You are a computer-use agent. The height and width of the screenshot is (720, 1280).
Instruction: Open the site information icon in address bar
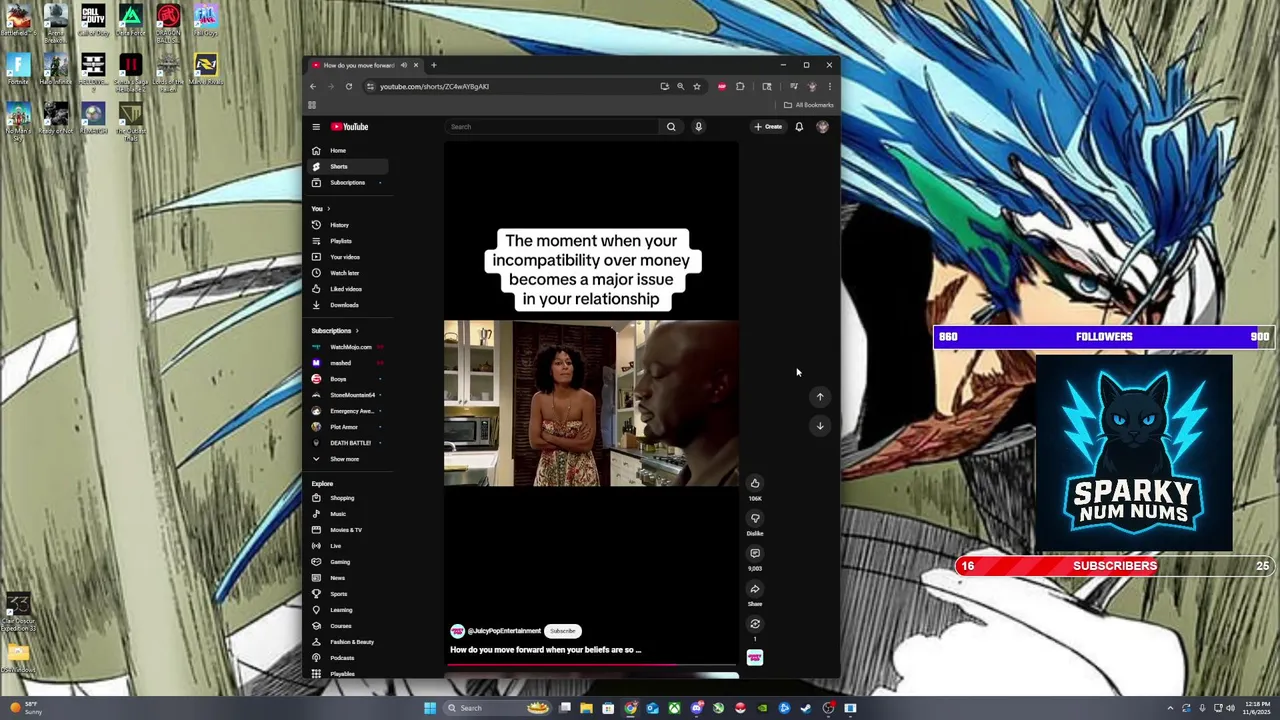[370, 86]
